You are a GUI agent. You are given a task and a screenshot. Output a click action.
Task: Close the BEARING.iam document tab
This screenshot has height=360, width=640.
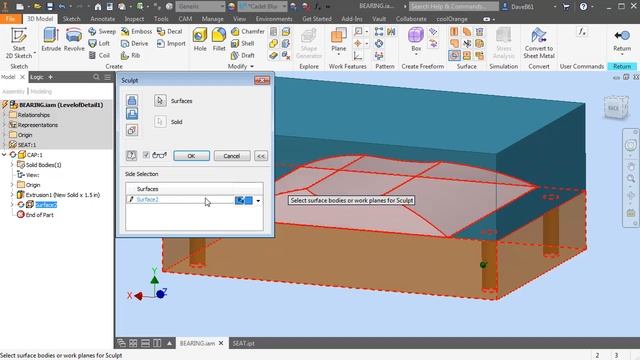point(221,343)
